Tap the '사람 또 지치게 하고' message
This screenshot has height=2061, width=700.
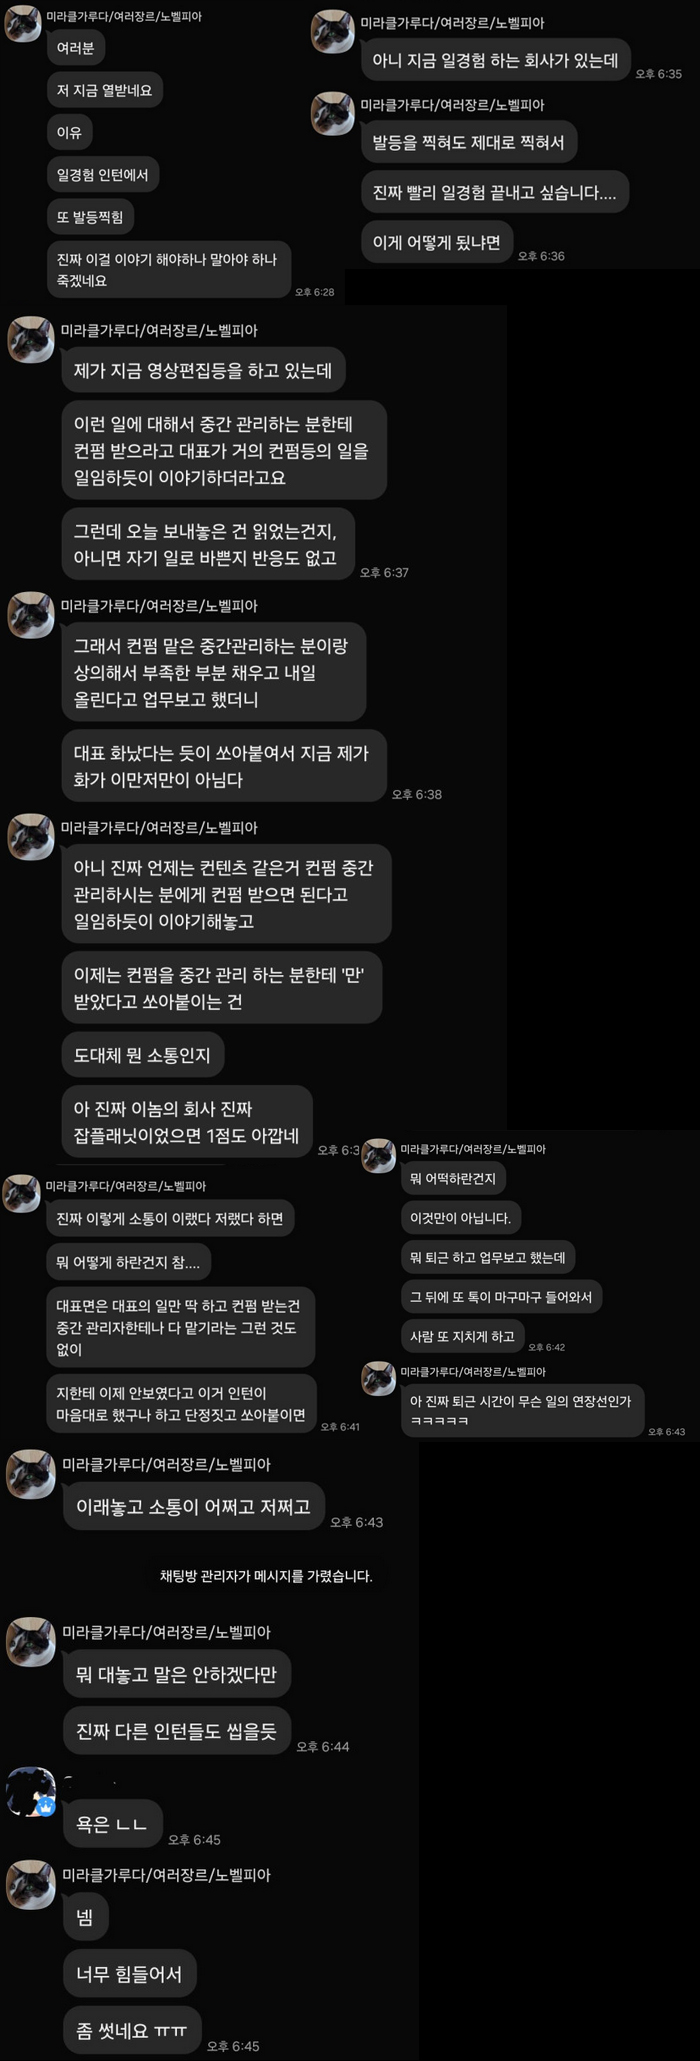tap(462, 1336)
